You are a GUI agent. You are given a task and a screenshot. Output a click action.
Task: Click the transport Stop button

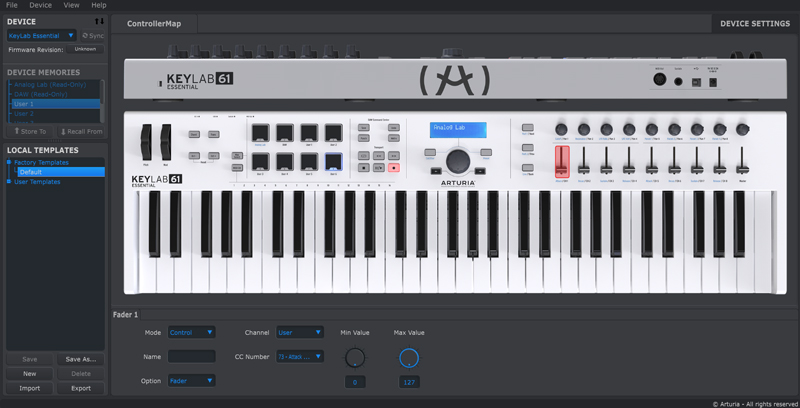pos(364,167)
